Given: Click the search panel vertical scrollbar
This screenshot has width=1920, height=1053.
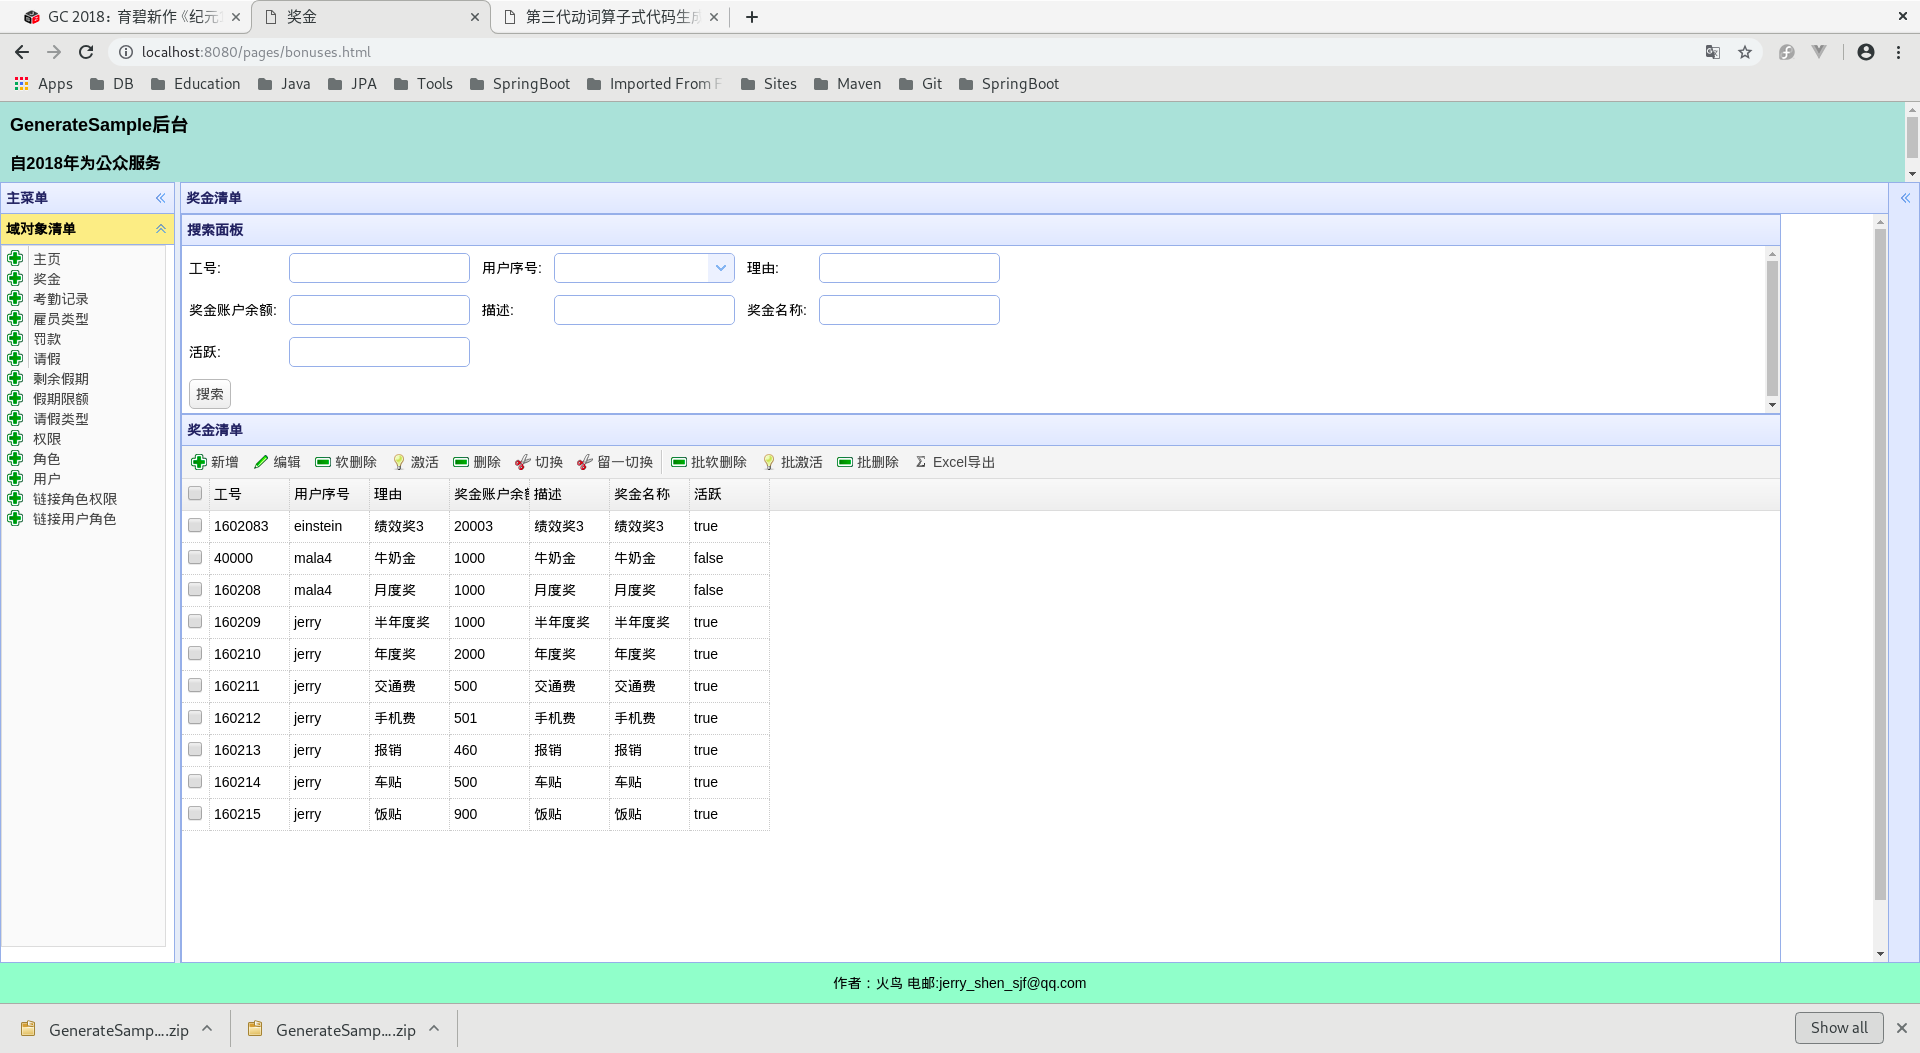Looking at the screenshot, I should pyautogui.click(x=1772, y=330).
